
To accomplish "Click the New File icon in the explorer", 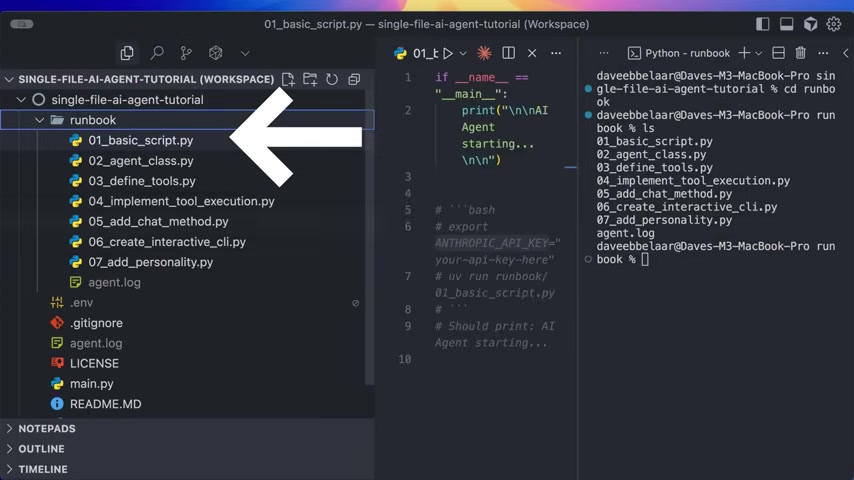I will coord(288,80).
